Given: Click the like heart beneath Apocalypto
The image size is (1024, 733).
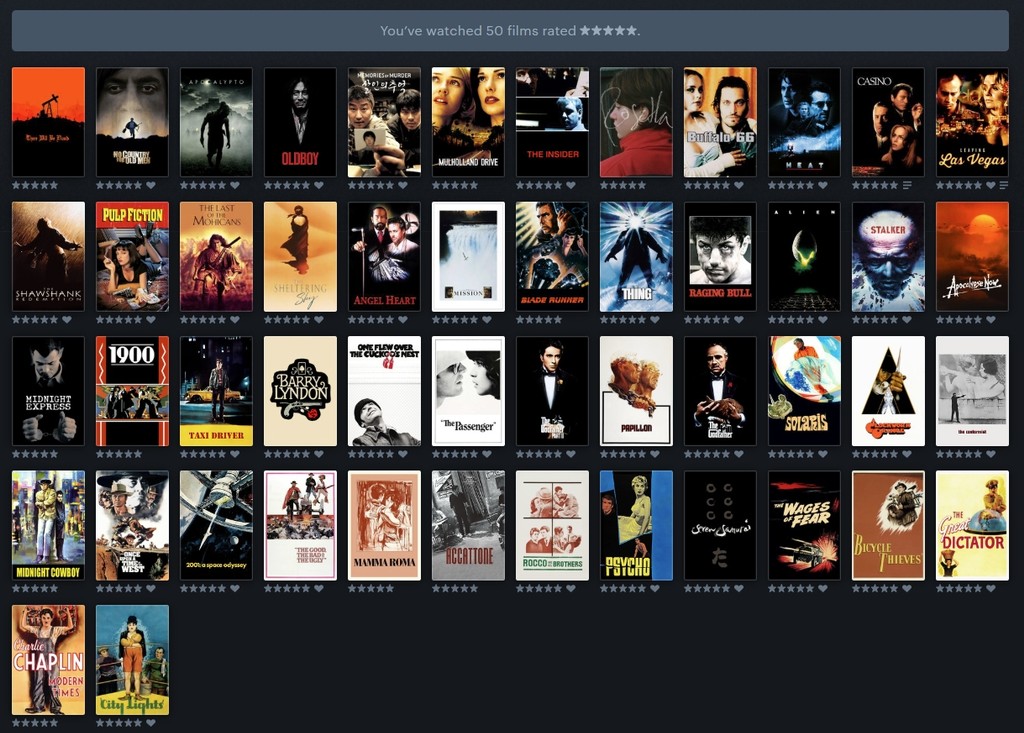Looking at the screenshot, I should point(235,186).
